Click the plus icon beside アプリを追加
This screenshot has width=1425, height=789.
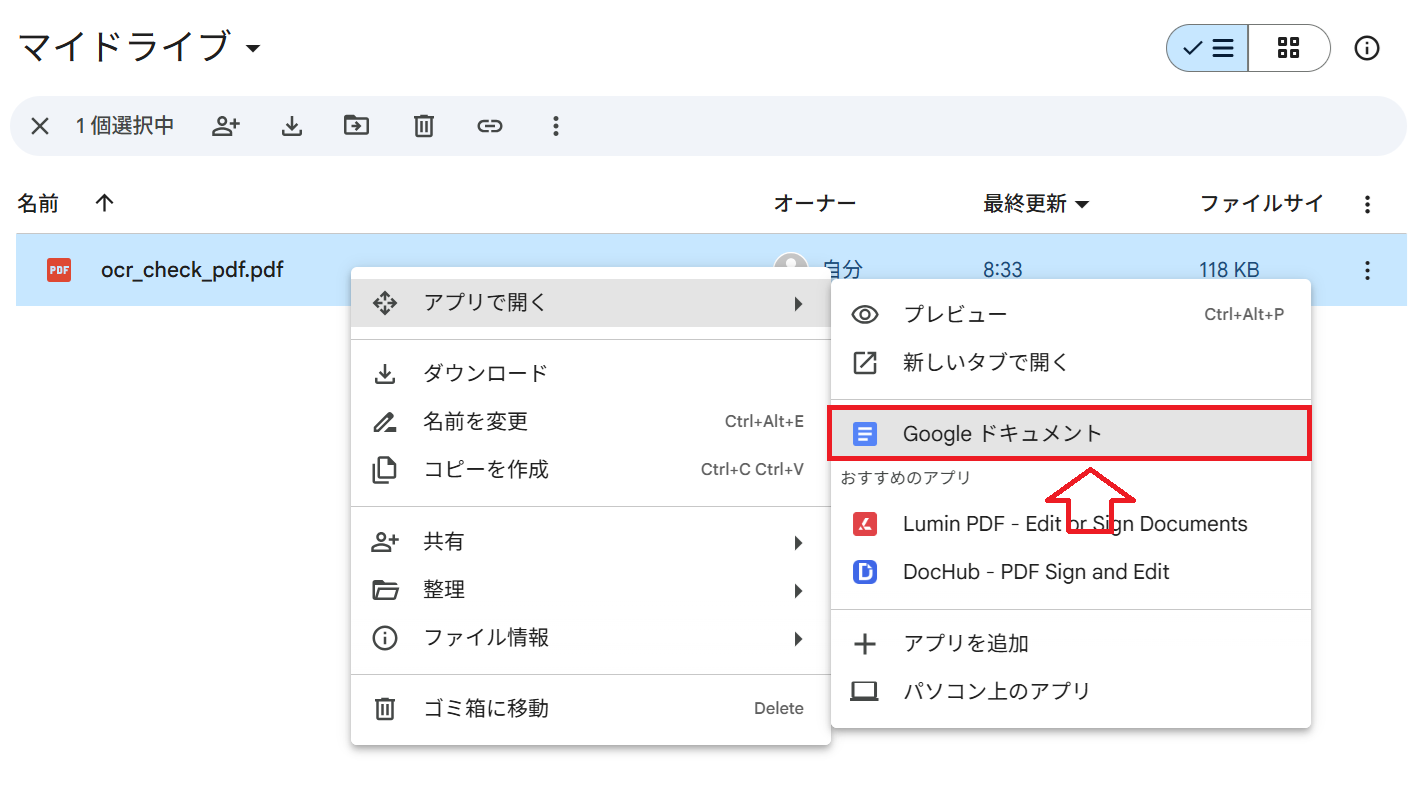tap(865, 644)
